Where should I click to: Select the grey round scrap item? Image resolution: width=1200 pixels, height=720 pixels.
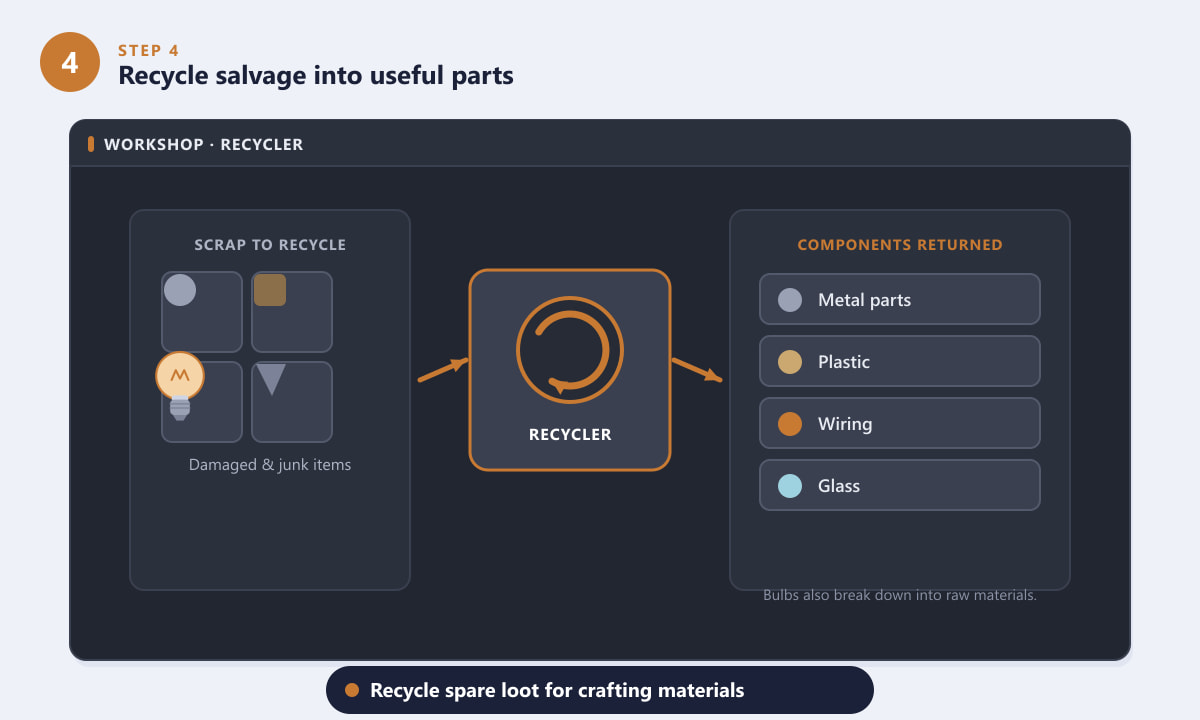click(180, 290)
